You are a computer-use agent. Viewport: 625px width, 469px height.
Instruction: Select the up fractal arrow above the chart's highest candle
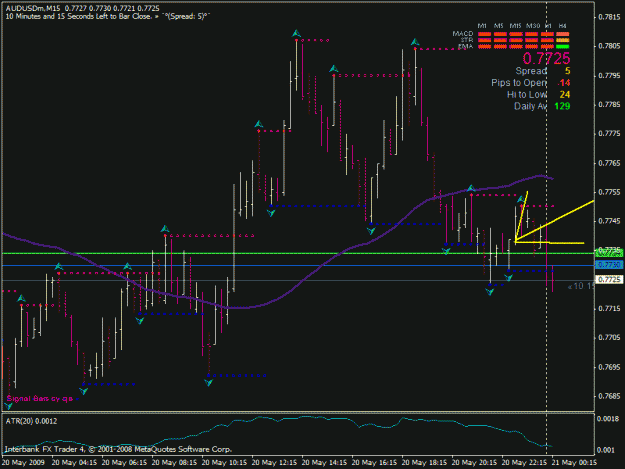point(296,33)
